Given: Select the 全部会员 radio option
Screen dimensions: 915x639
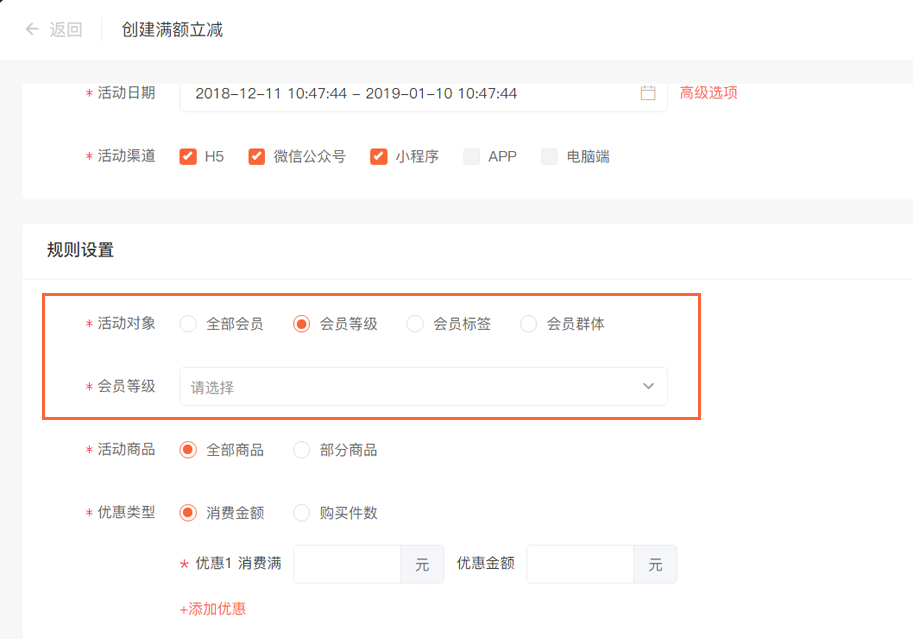Looking at the screenshot, I should [188, 324].
